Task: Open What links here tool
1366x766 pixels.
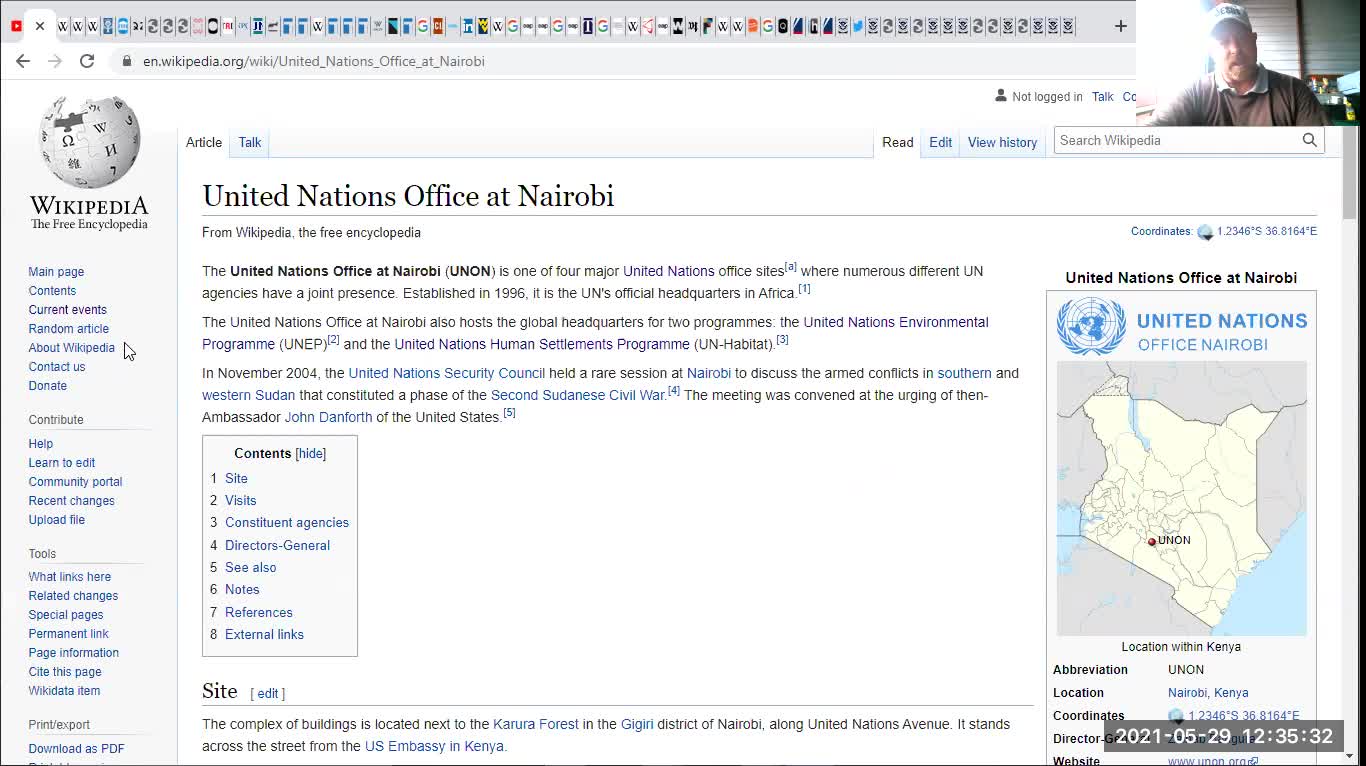Action: [x=70, y=577]
